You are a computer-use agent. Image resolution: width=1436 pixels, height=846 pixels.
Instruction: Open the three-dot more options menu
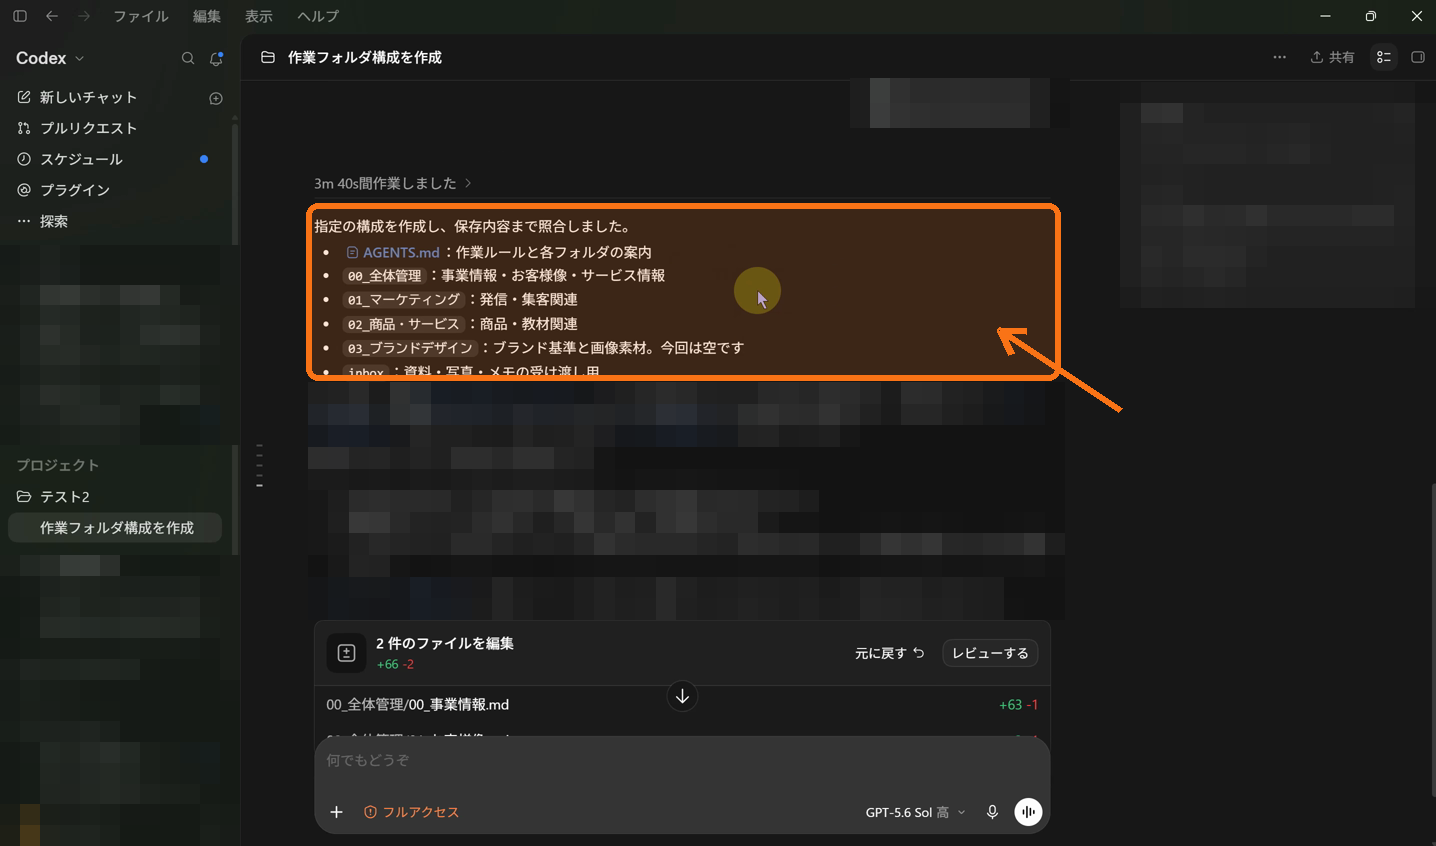(1279, 57)
